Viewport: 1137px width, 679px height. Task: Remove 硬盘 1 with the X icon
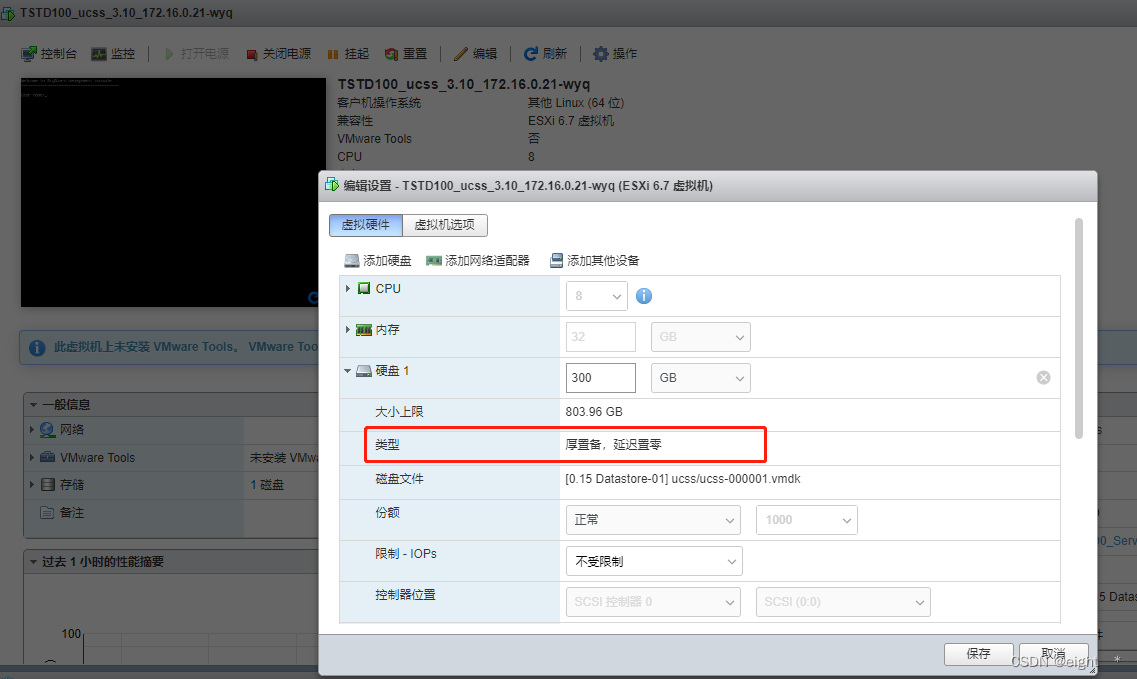pos(1043,377)
